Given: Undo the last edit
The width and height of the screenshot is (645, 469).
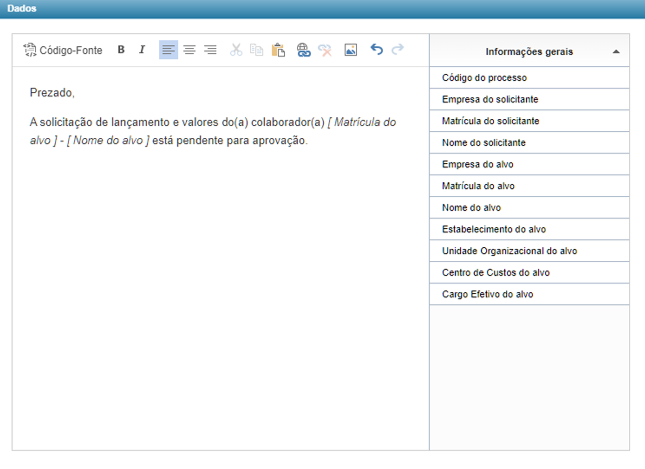Looking at the screenshot, I should coord(376,50).
